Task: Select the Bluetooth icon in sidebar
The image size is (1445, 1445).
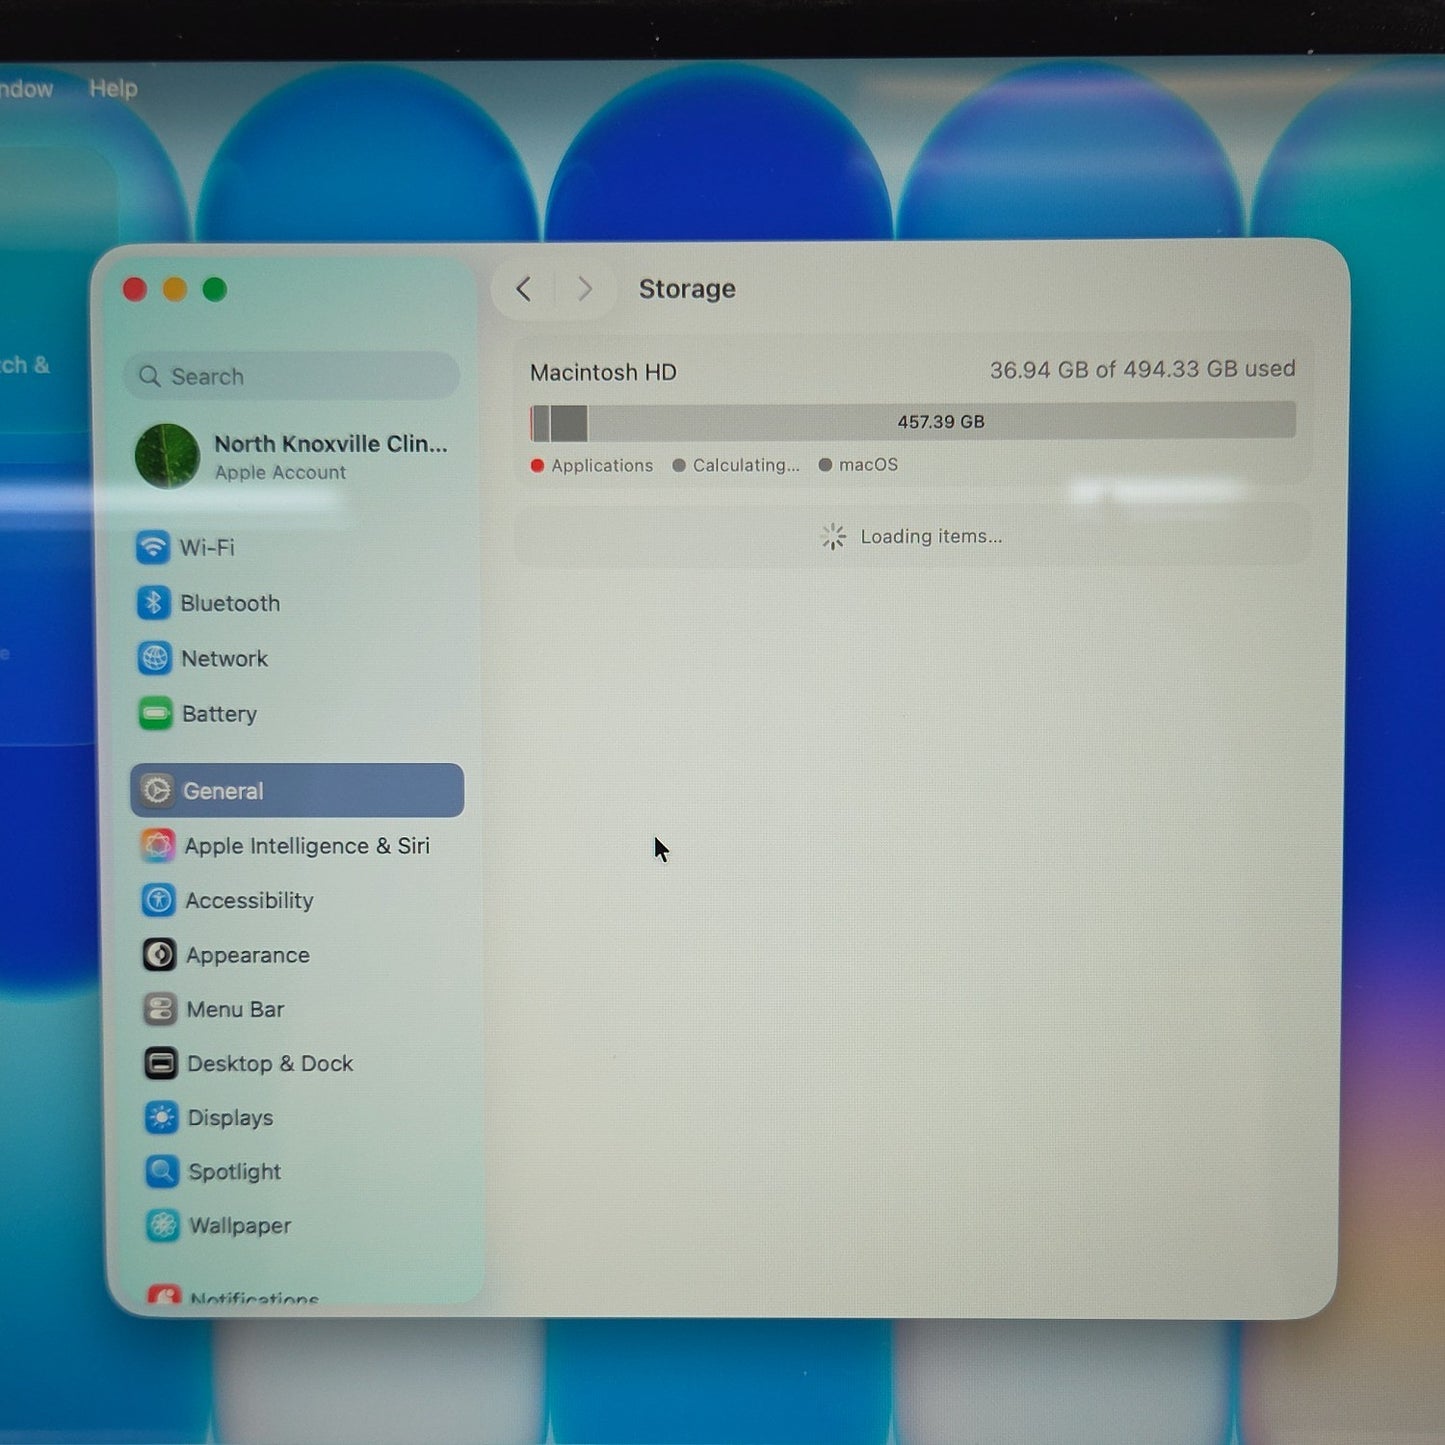Action: [154, 603]
